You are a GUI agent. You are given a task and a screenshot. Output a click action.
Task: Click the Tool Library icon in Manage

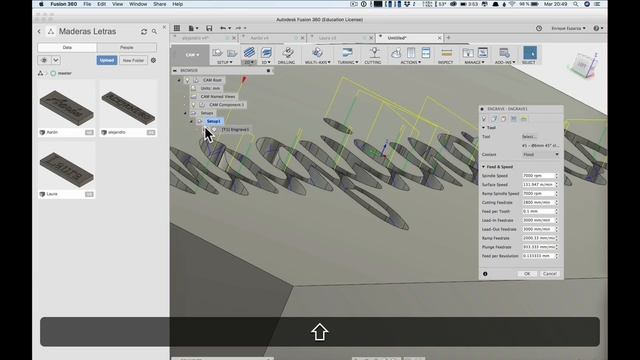click(x=468, y=53)
